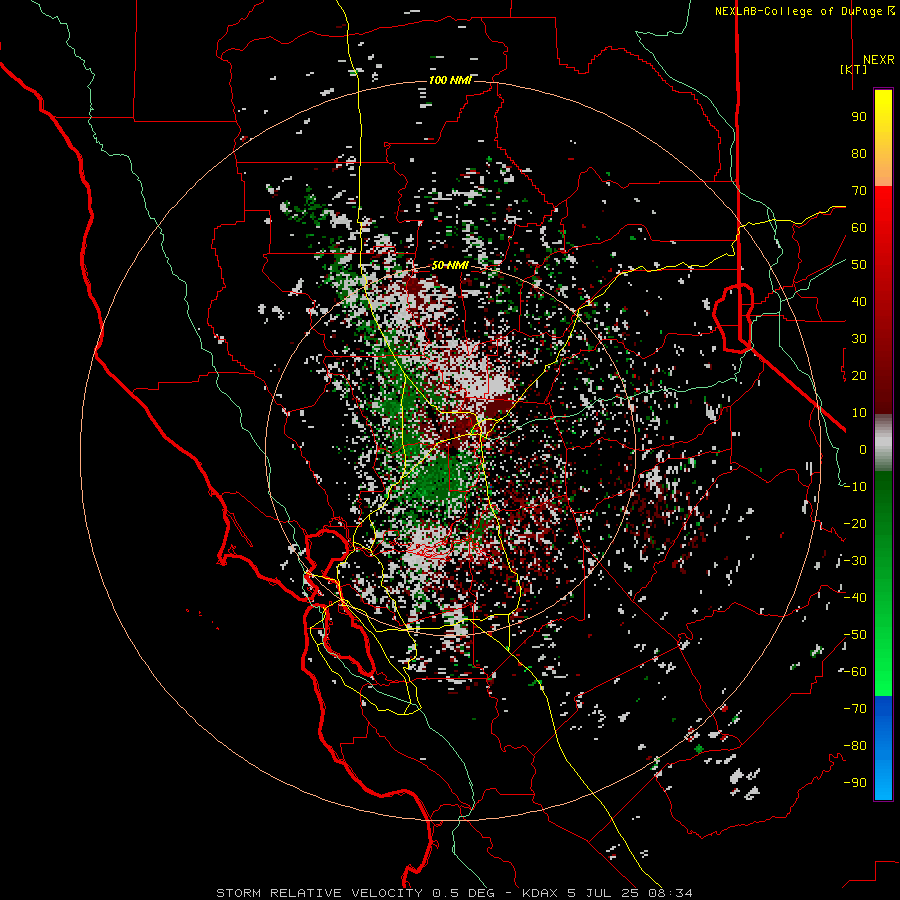Click the NEXLAB-College of DuPage label
The height and width of the screenshot is (900, 900).
click(x=799, y=11)
